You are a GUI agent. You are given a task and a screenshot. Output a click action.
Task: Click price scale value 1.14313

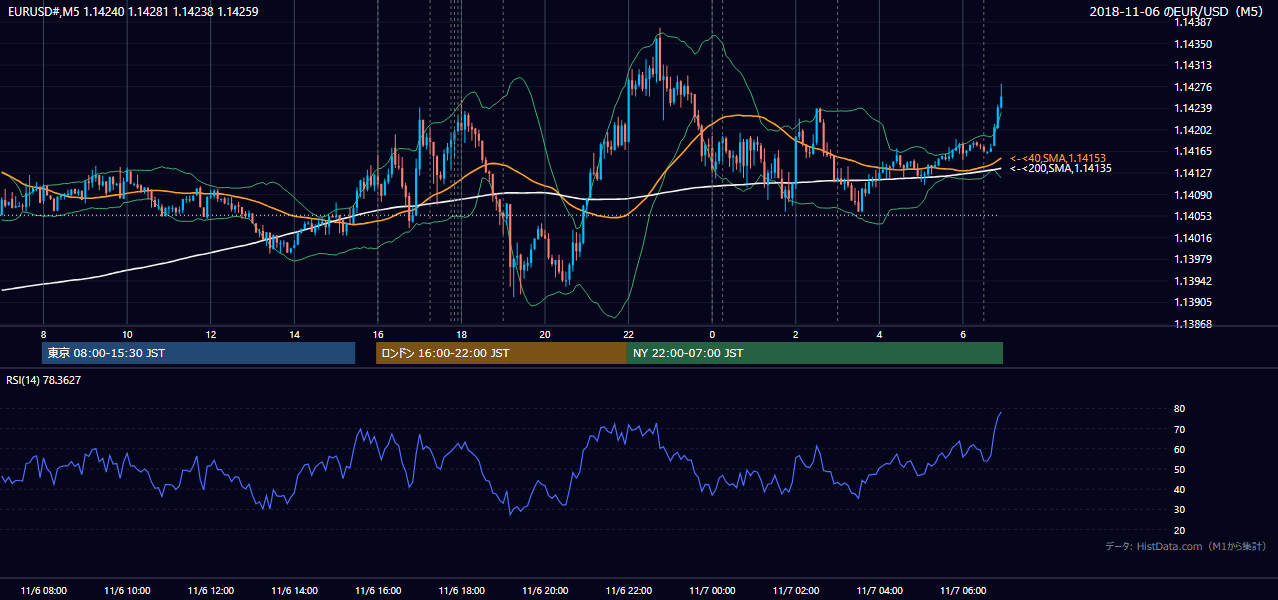click(1192, 66)
